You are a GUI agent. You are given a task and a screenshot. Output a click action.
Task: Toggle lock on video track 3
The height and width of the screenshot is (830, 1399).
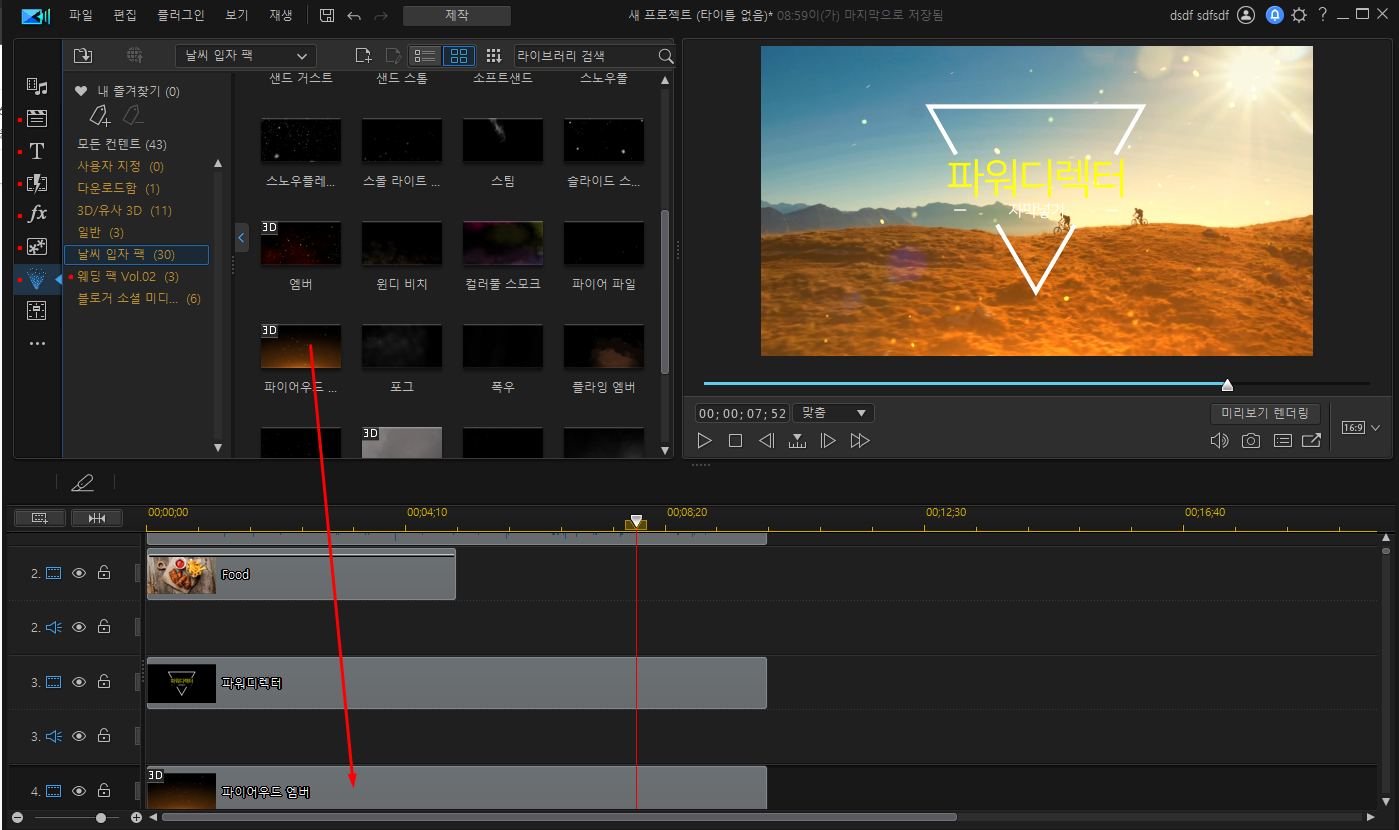[104, 682]
